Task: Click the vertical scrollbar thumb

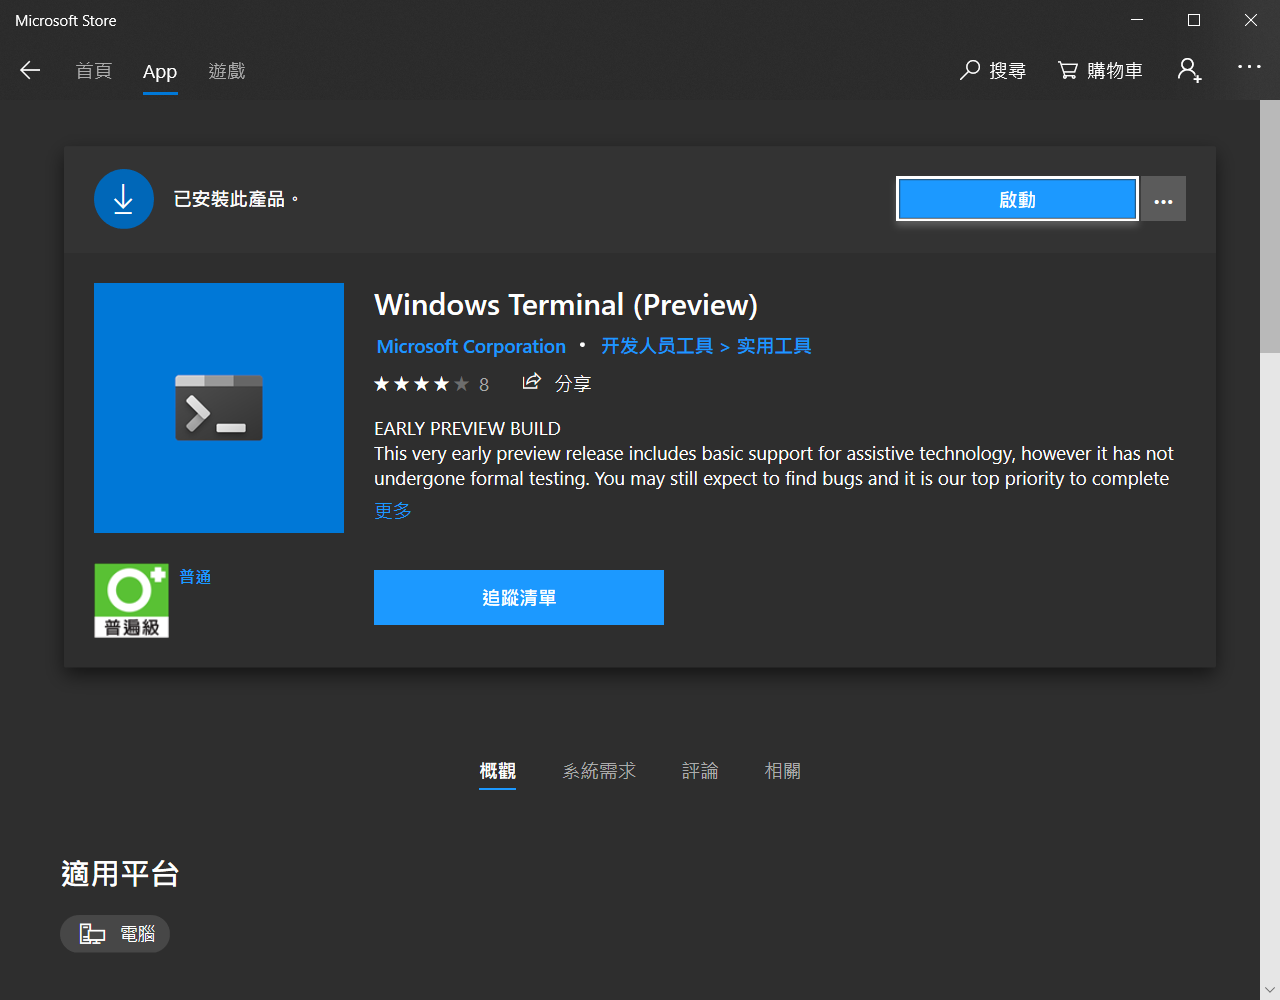Action: click(1270, 226)
